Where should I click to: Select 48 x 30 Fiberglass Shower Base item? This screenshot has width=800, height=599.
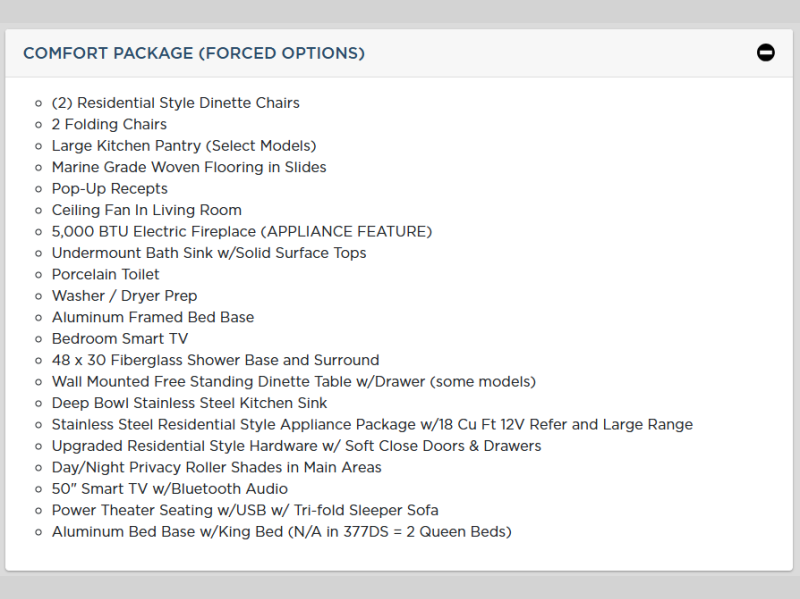tap(216, 360)
